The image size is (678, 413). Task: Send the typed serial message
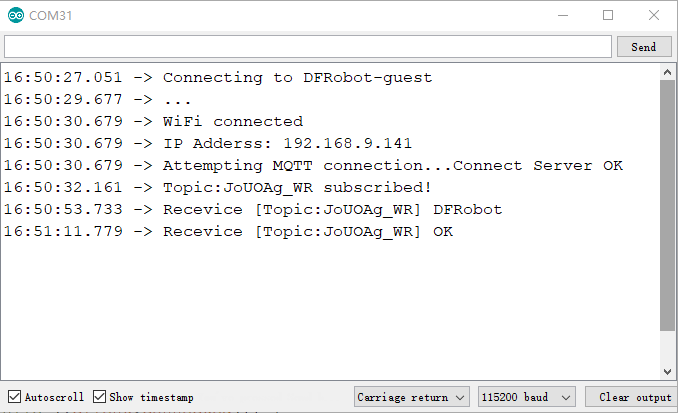(644, 47)
